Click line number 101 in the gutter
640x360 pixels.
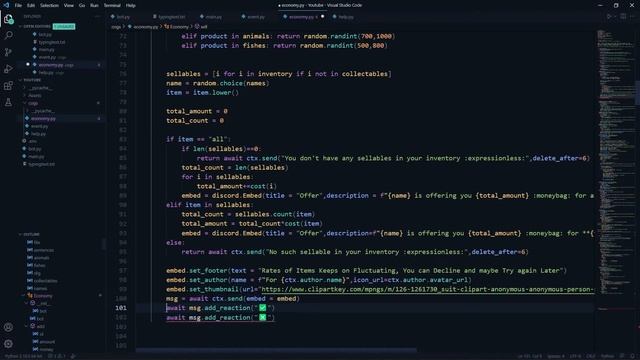(x=121, y=308)
